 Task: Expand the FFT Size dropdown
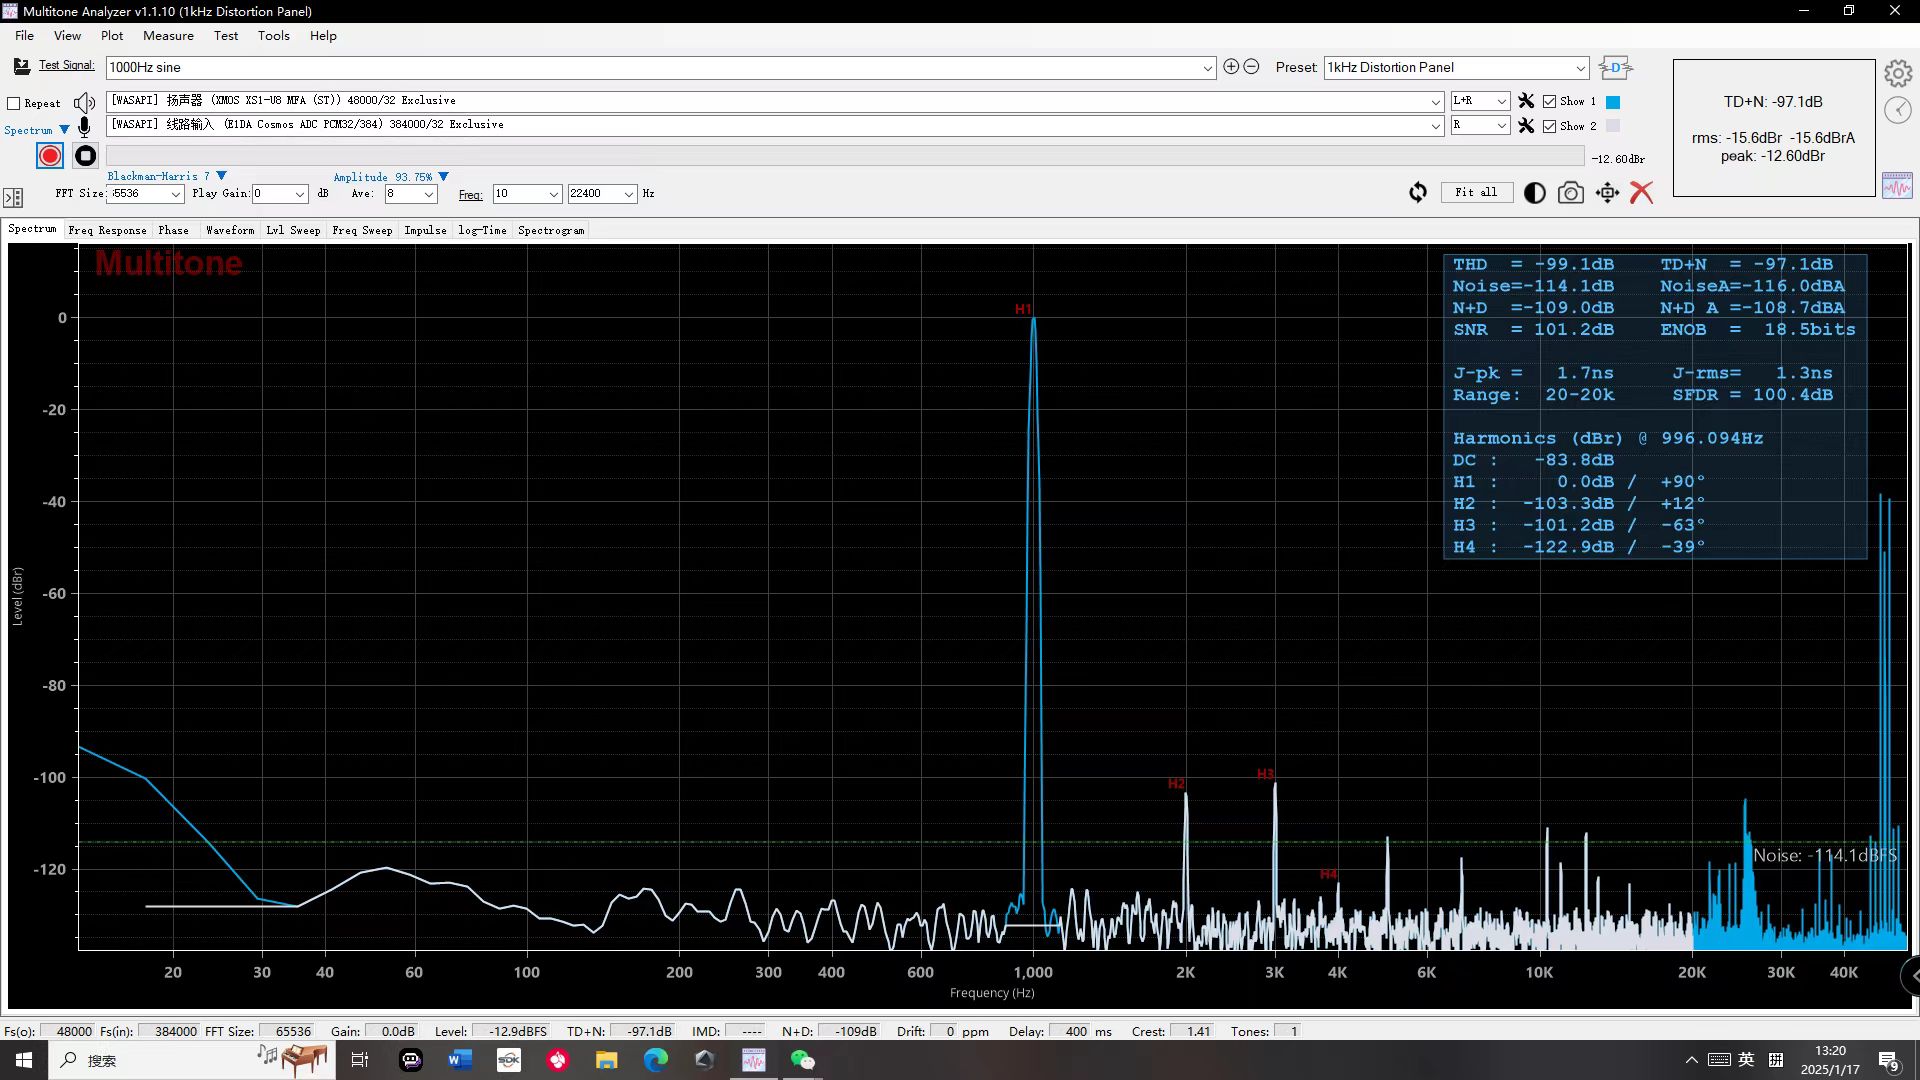pos(176,194)
